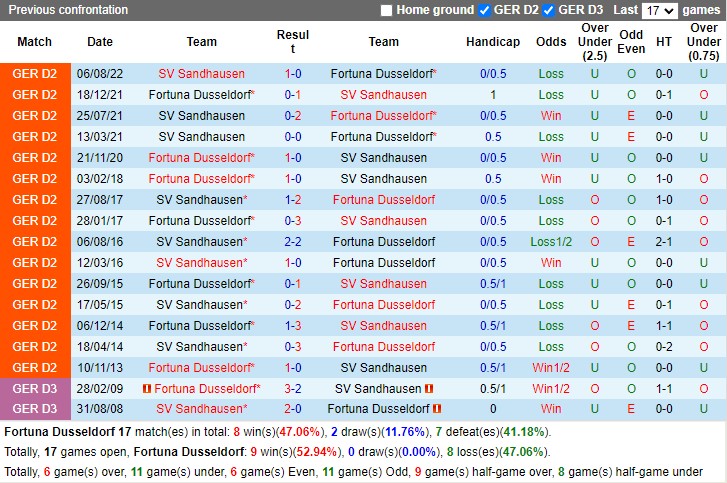Click the 2-1 half-time score on 06/08/16
The width and height of the screenshot is (727, 483).
pos(663,242)
